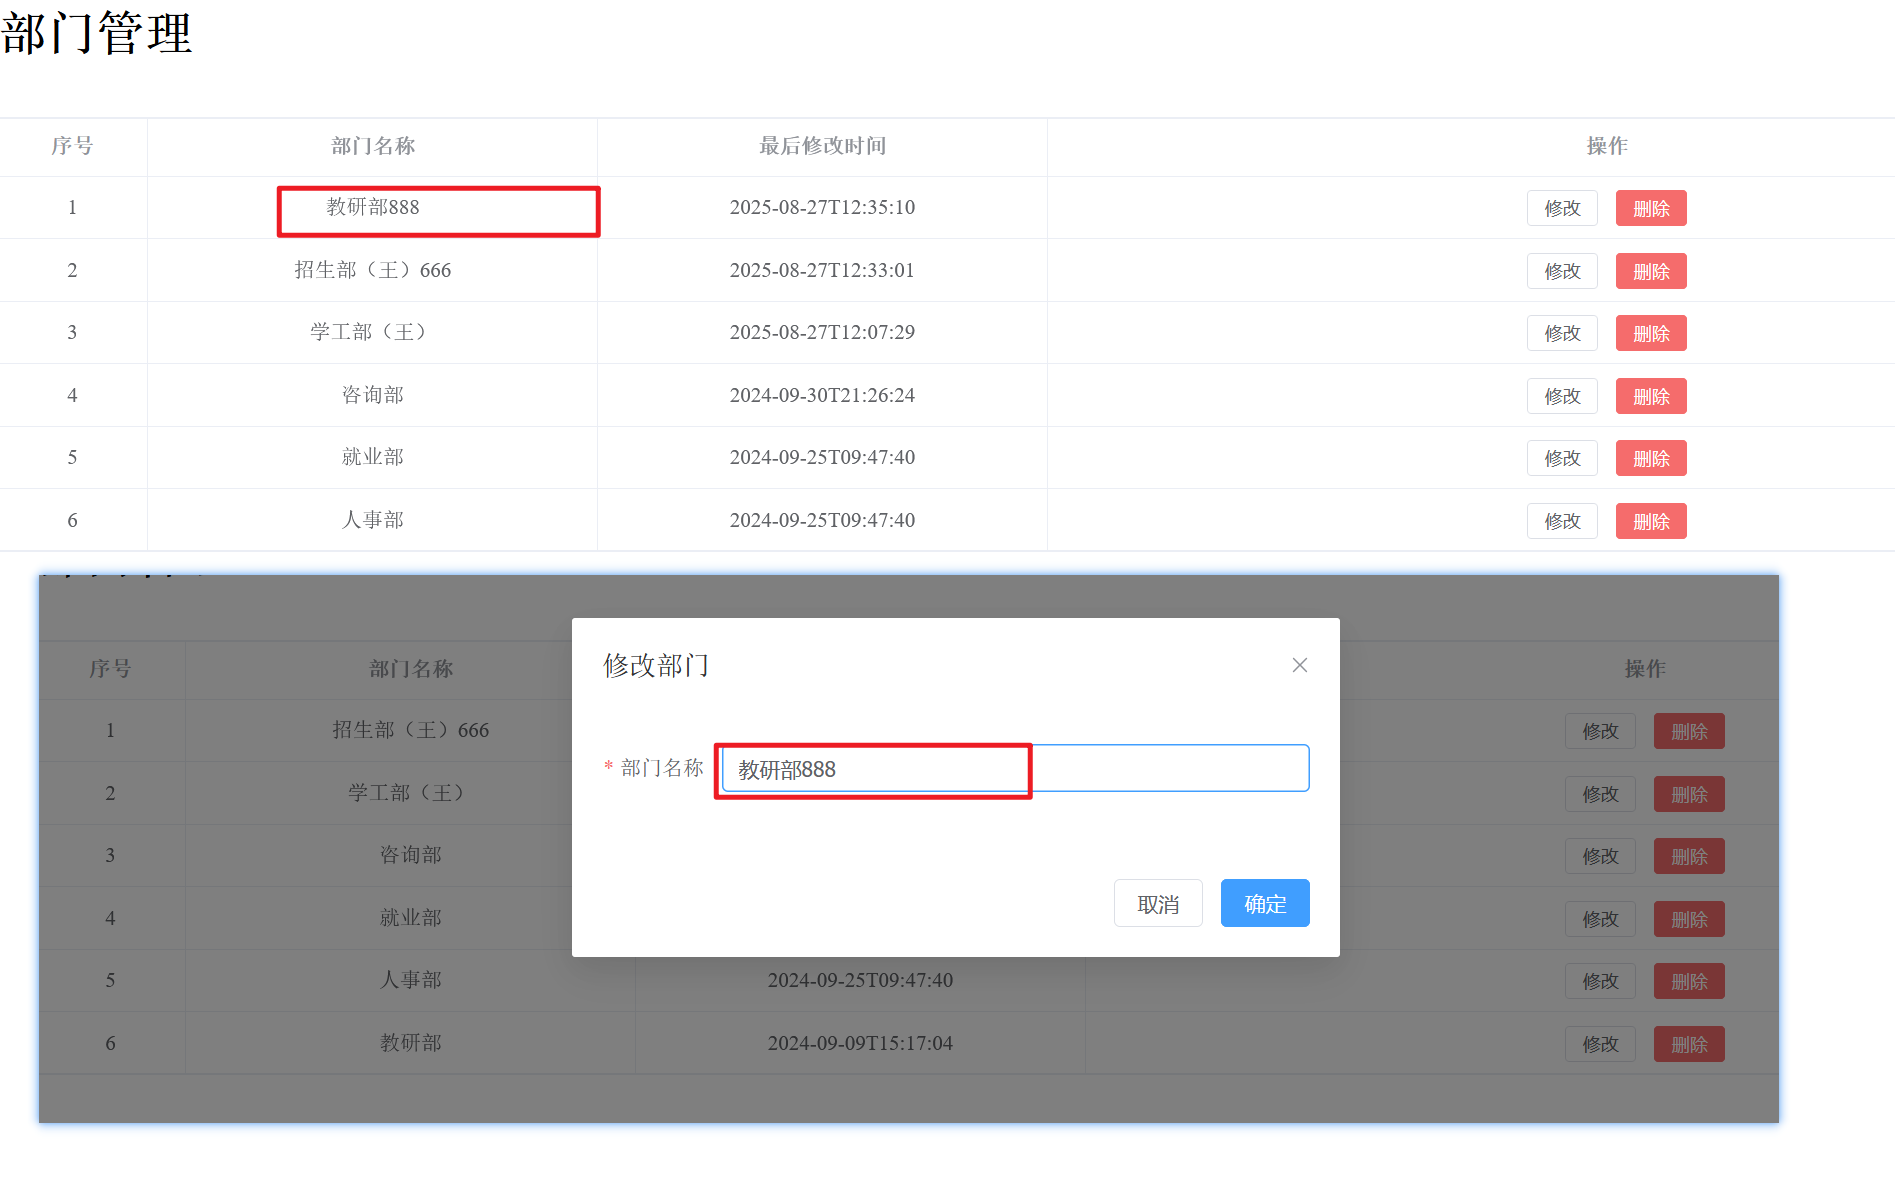Delete the 教研部888 department
The image size is (1895, 1177).
(1650, 208)
